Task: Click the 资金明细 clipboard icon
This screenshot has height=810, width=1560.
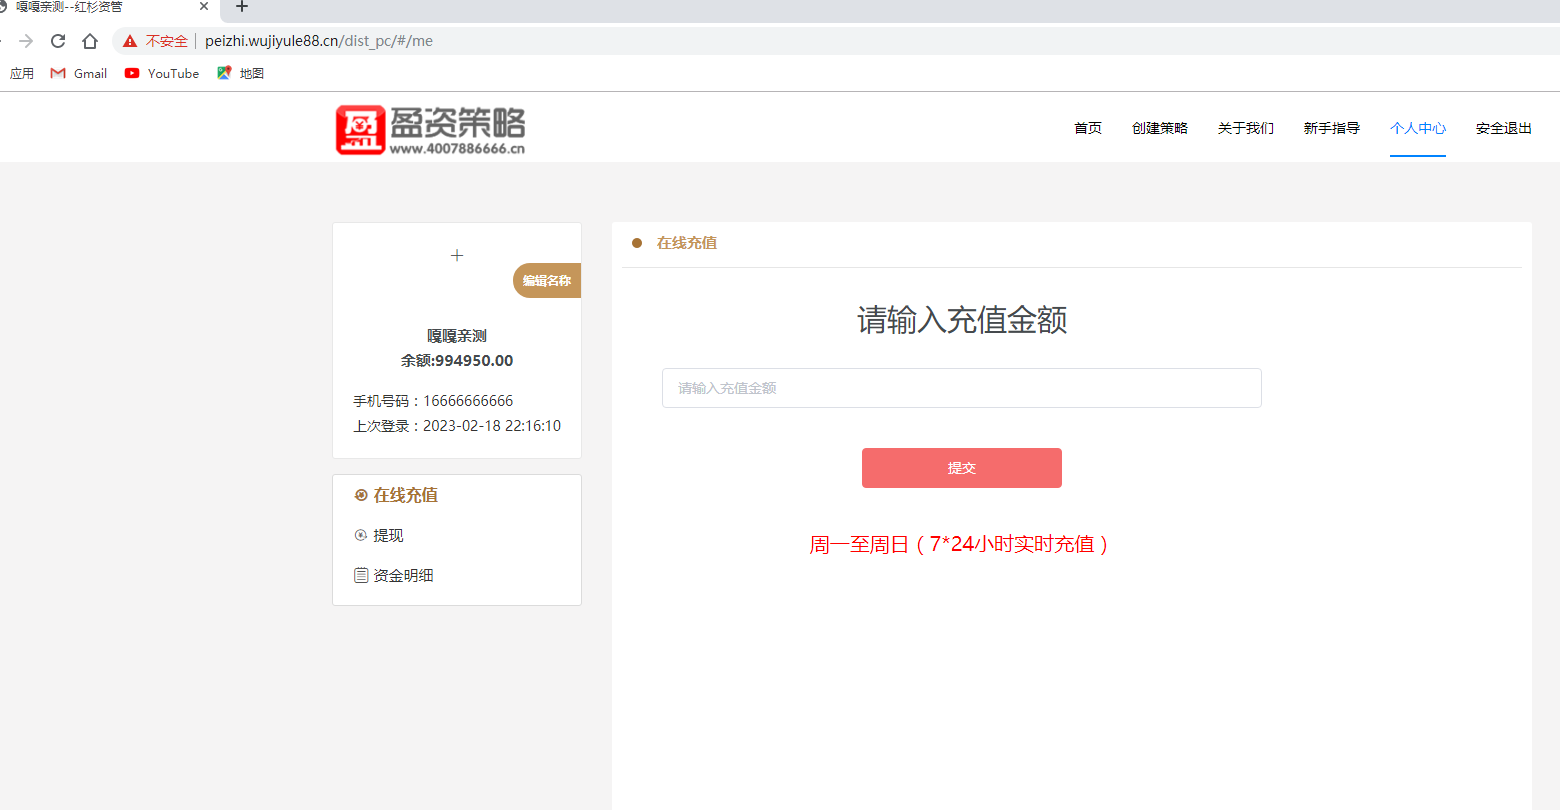Action: pyautogui.click(x=361, y=576)
